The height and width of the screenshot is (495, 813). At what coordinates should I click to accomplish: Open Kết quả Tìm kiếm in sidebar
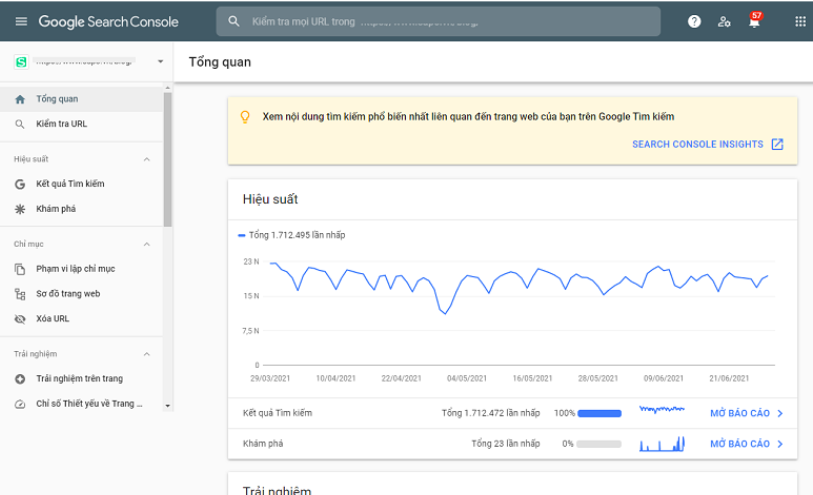pos(81,184)
